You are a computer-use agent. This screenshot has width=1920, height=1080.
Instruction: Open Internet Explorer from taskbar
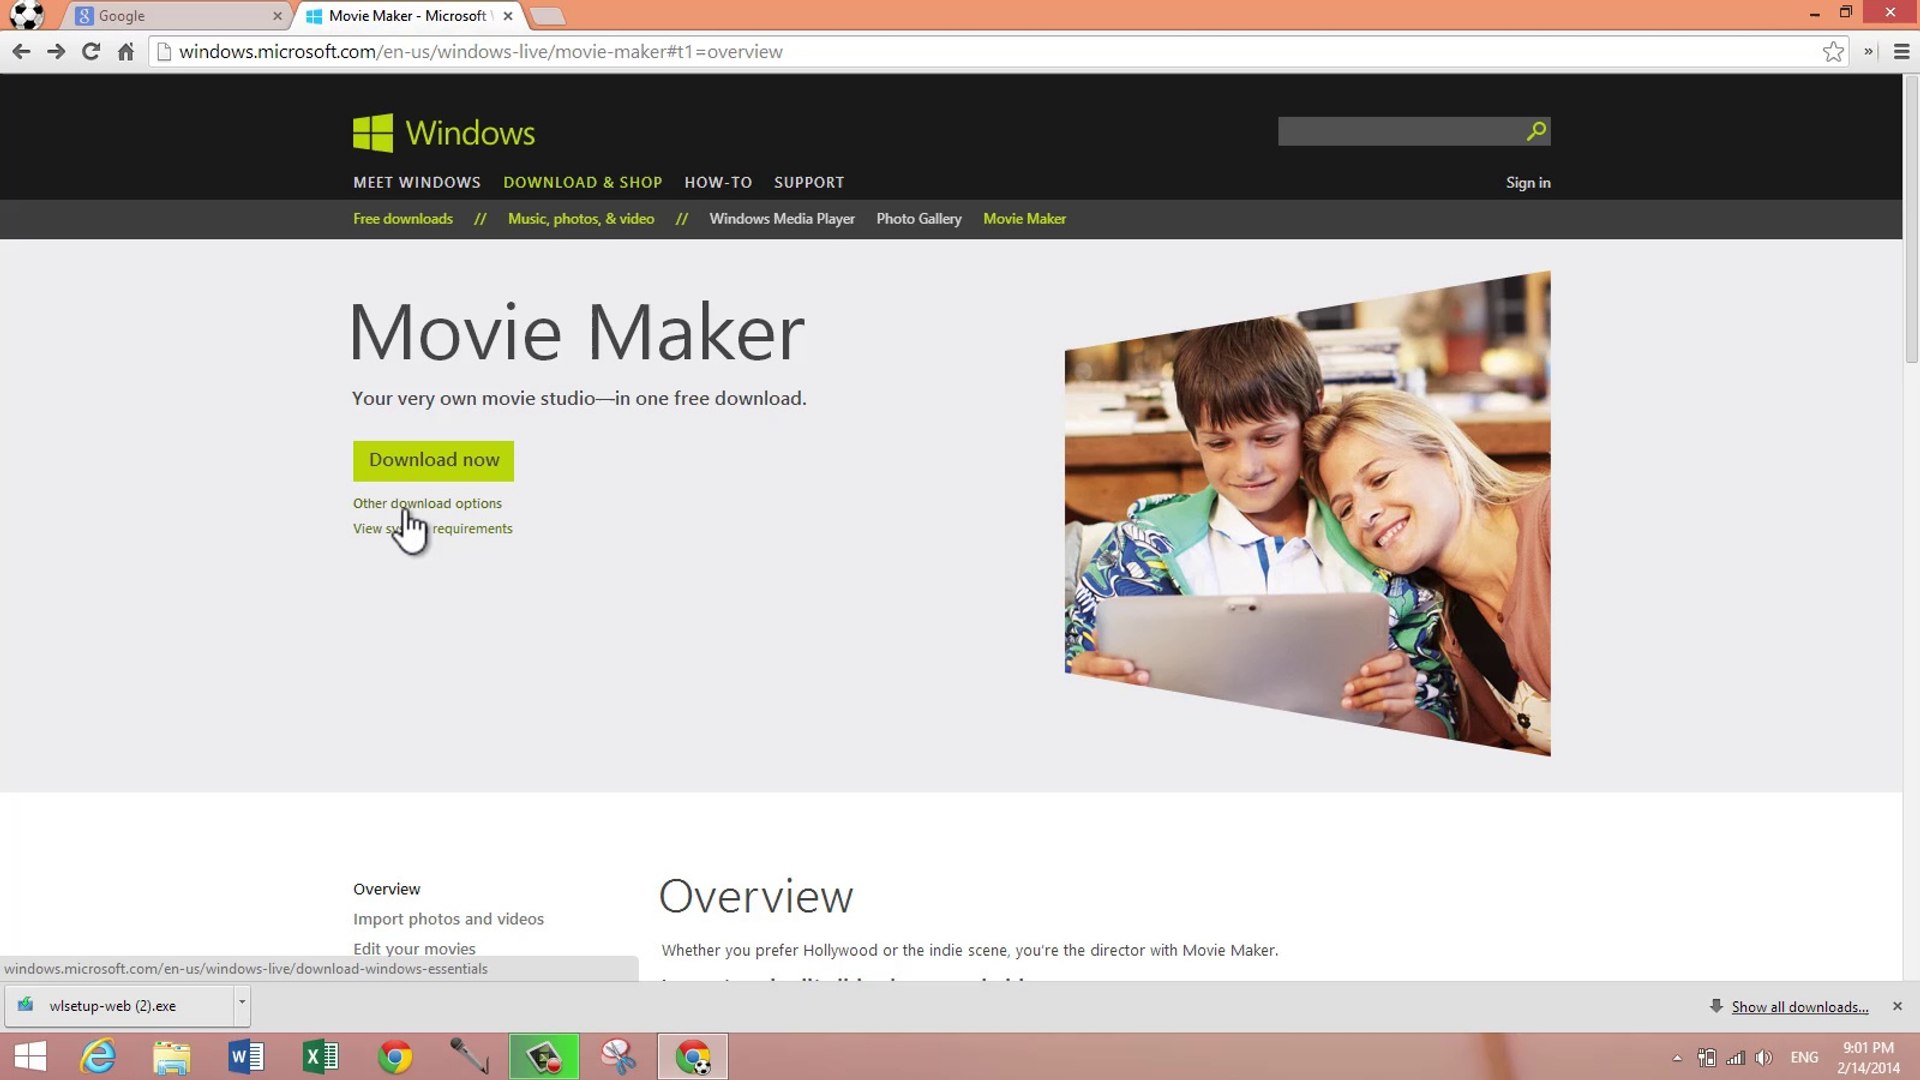pos(98,1057)
